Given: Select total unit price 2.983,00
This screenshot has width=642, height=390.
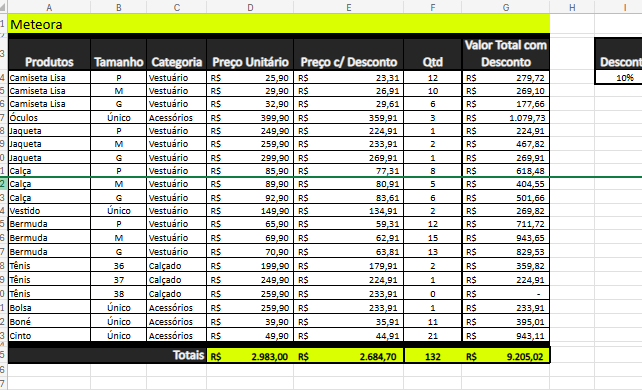Looking at the screenshot, I should 250,356.
